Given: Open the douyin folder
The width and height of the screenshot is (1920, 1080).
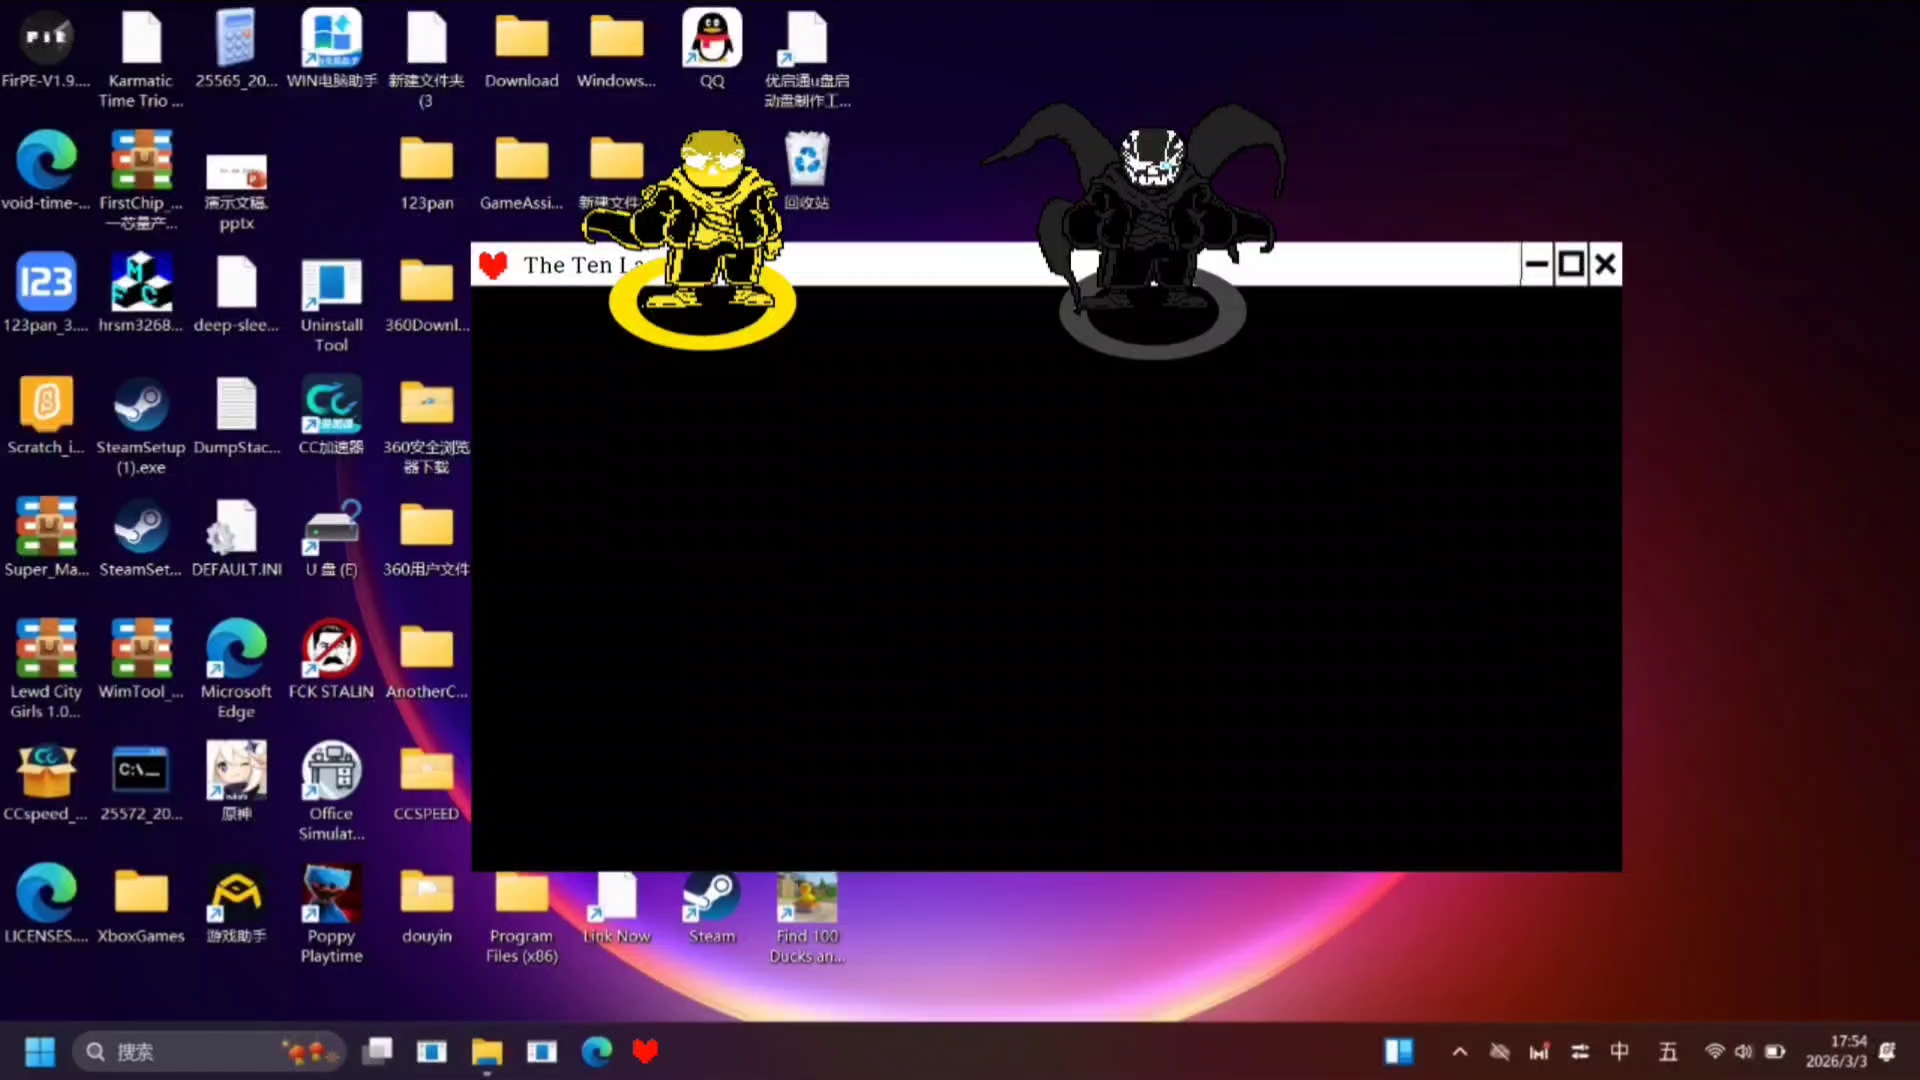Looking at the screenshot, I should (427, 893).
